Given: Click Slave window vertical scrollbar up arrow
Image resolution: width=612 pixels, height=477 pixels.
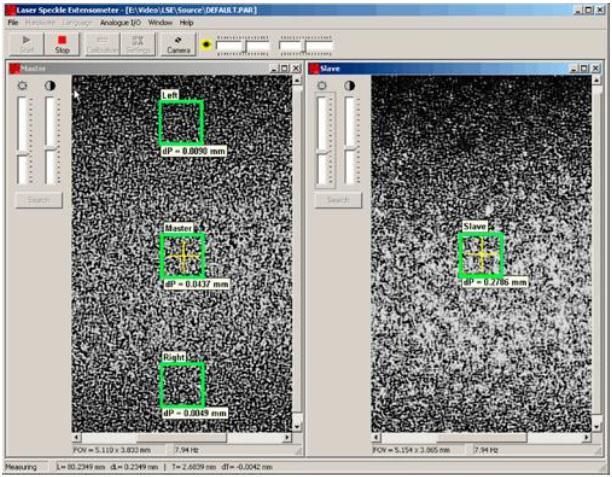Looking at the screenshot, I should click(x=596, y=80).
